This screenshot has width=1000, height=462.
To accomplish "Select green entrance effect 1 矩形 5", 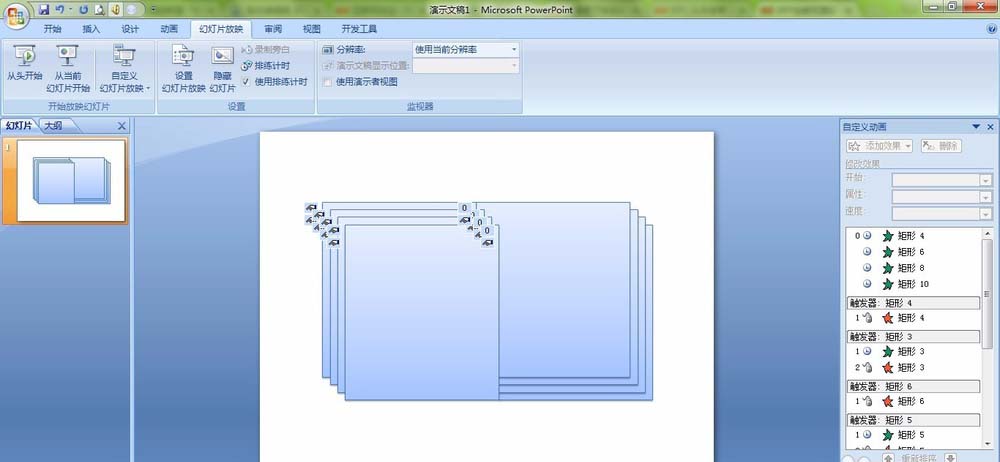I will point(914,435).
